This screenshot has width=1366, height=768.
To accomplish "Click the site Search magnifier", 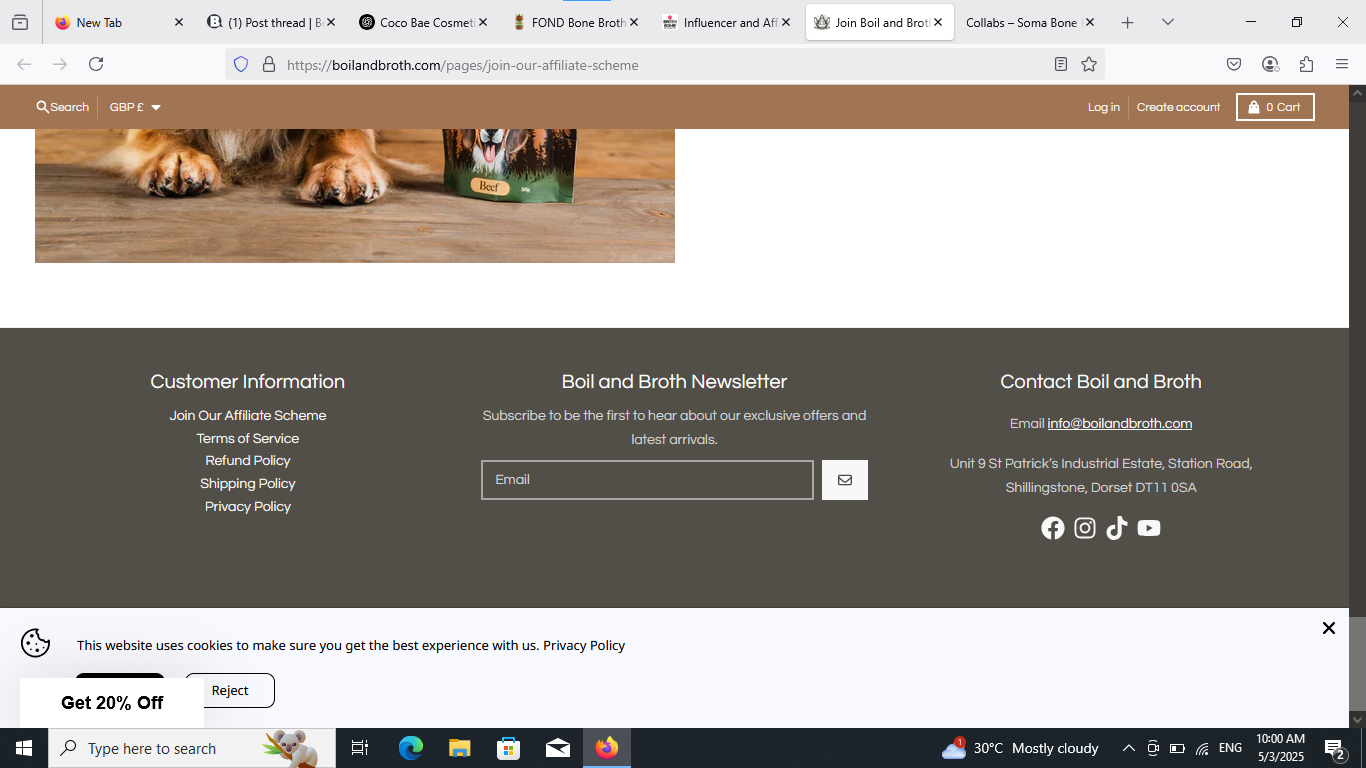I will point(43,107).
